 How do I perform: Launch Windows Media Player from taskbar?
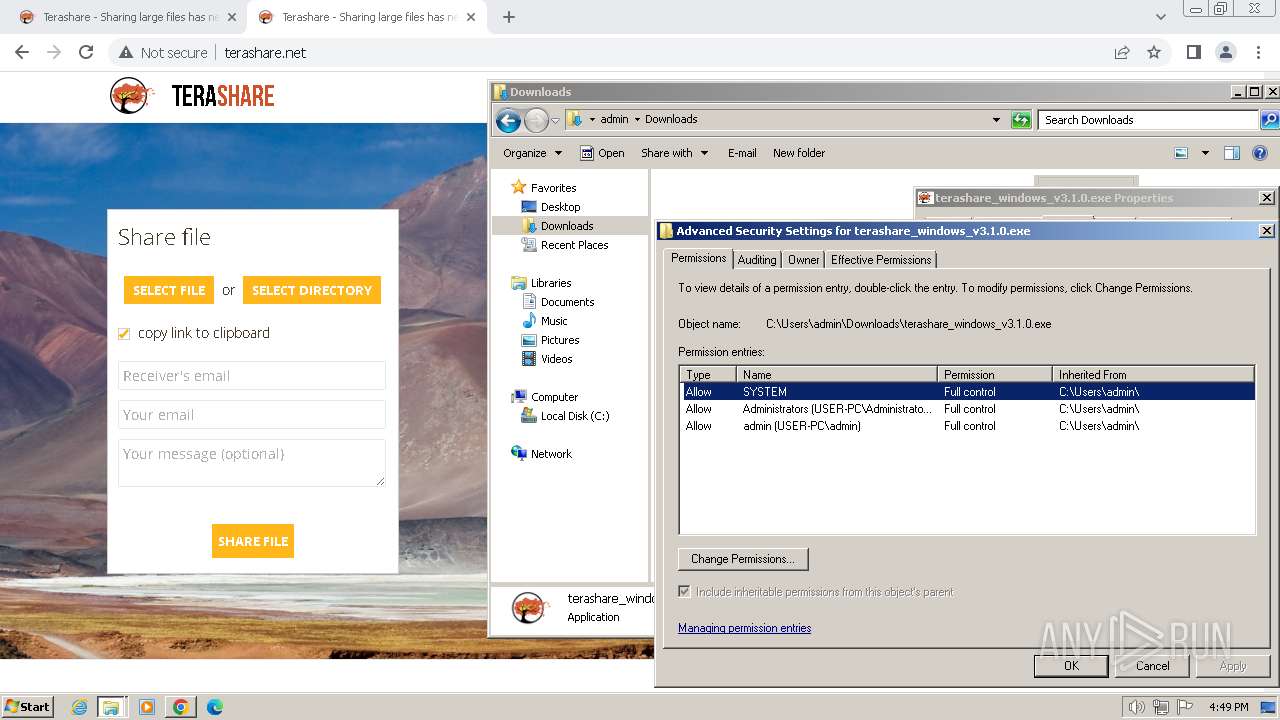click(x=147, y=707)
